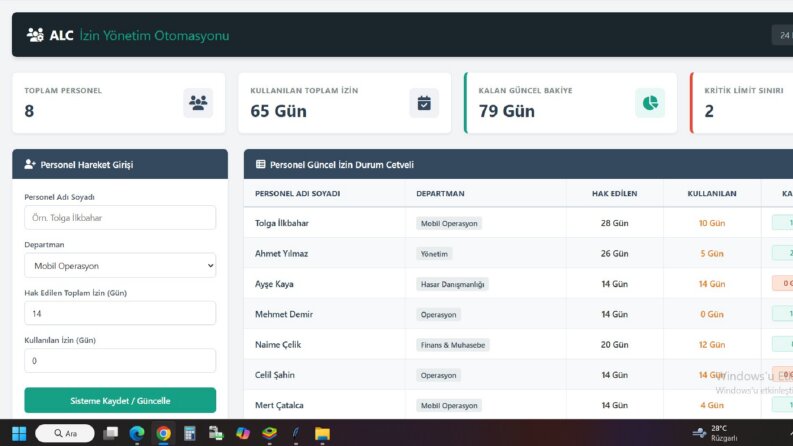Click the pie chart icon on the Kalan Güncel Bakiye card
The height and width of the screenshot is (446, 793).
tap(650, 103)
